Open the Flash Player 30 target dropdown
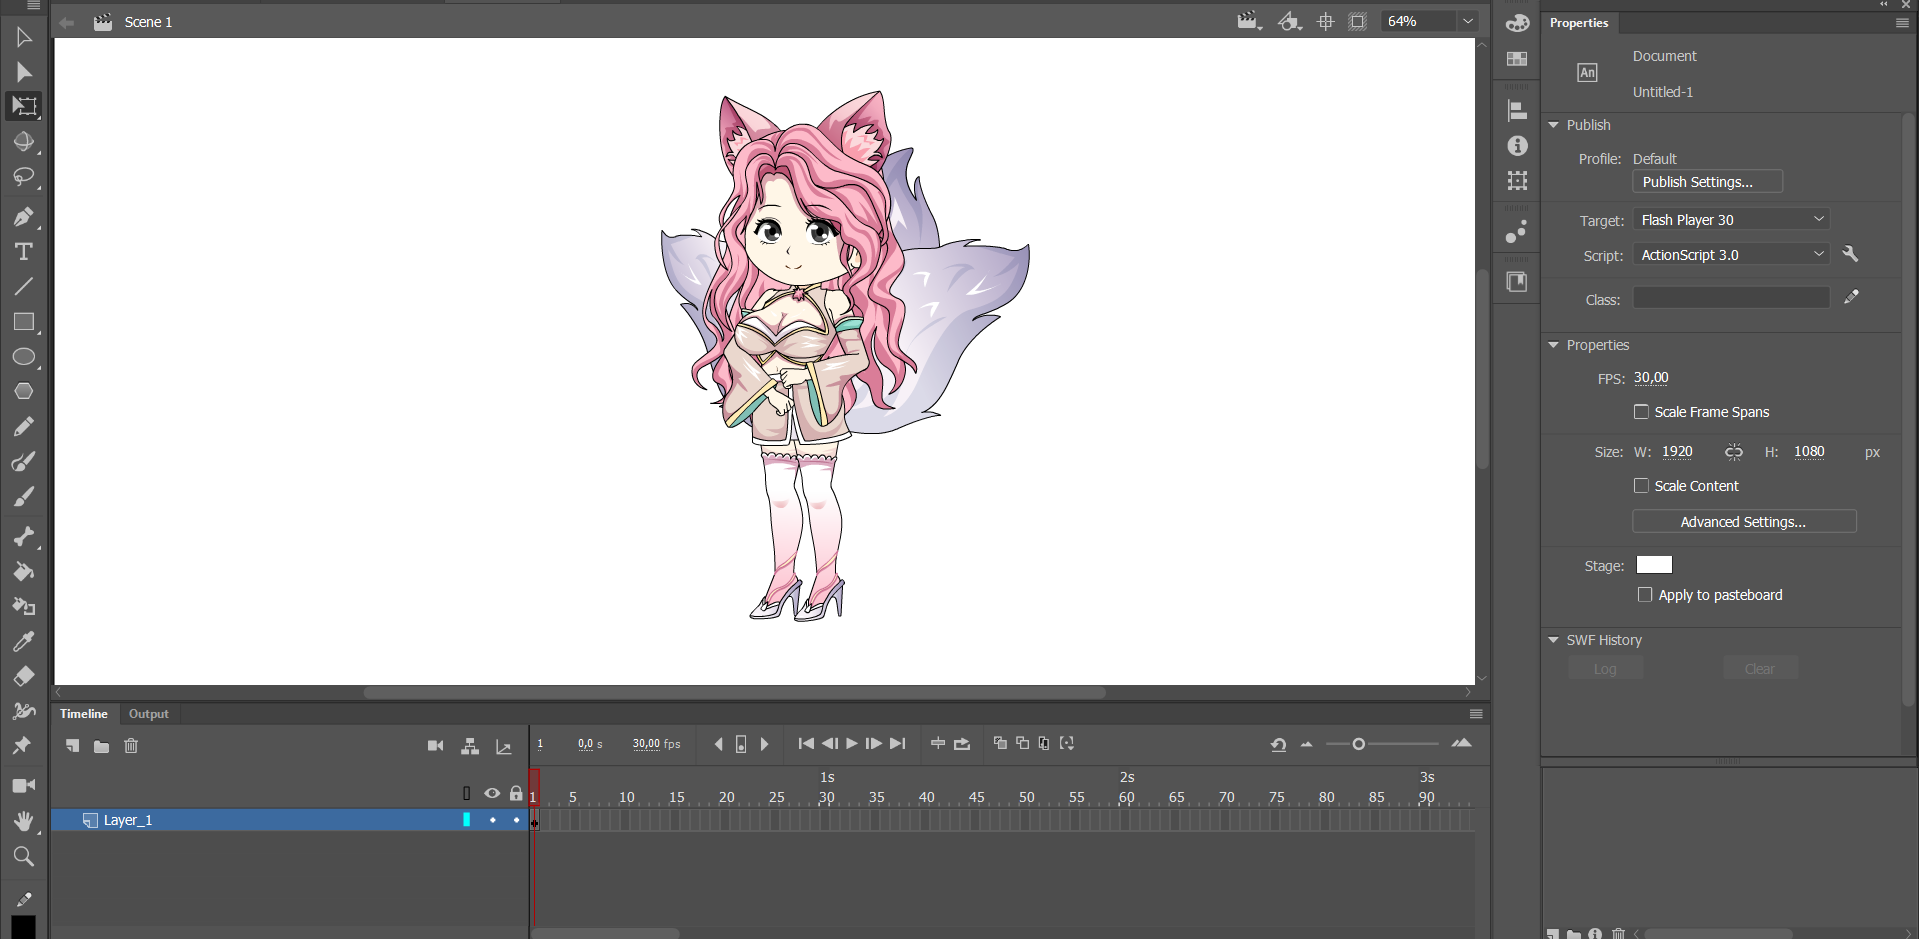 tap(1731, 220)
